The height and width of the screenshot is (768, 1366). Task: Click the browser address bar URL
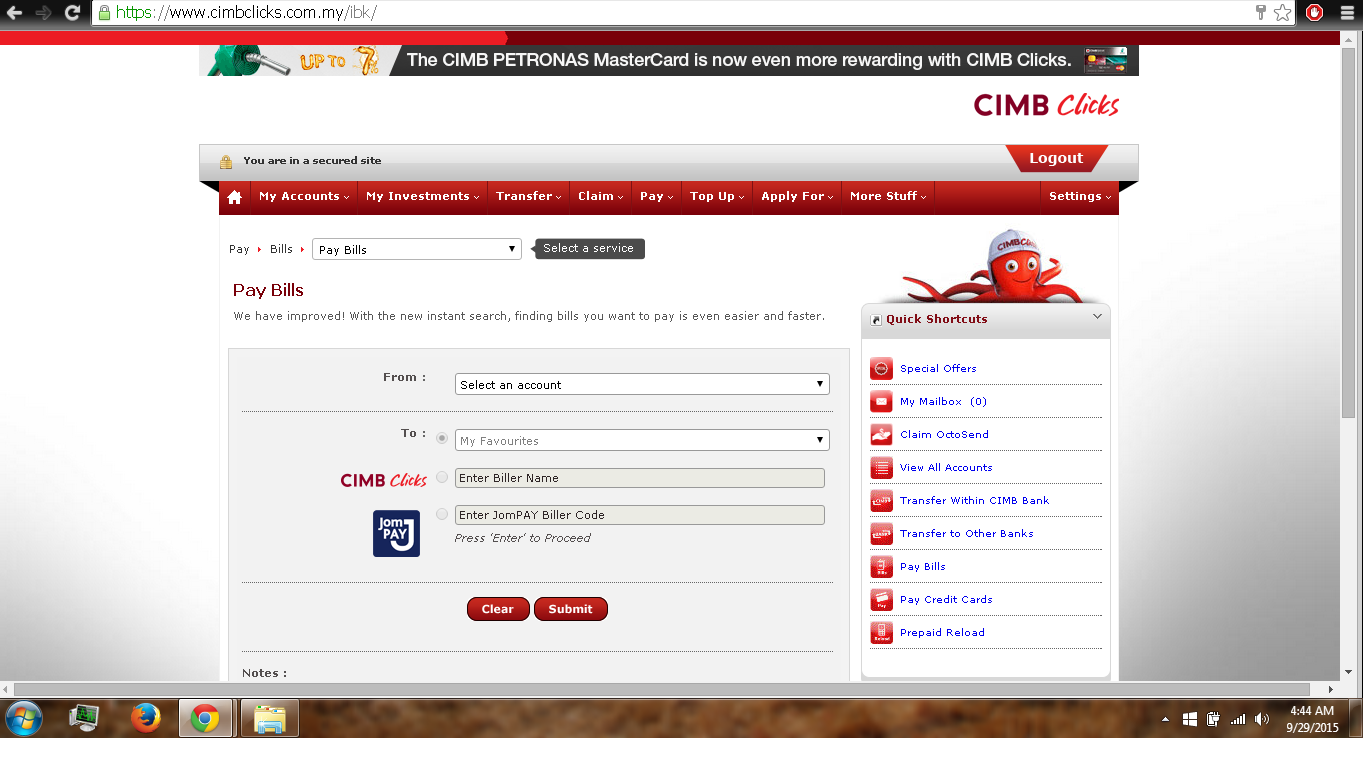click(246, 13)
